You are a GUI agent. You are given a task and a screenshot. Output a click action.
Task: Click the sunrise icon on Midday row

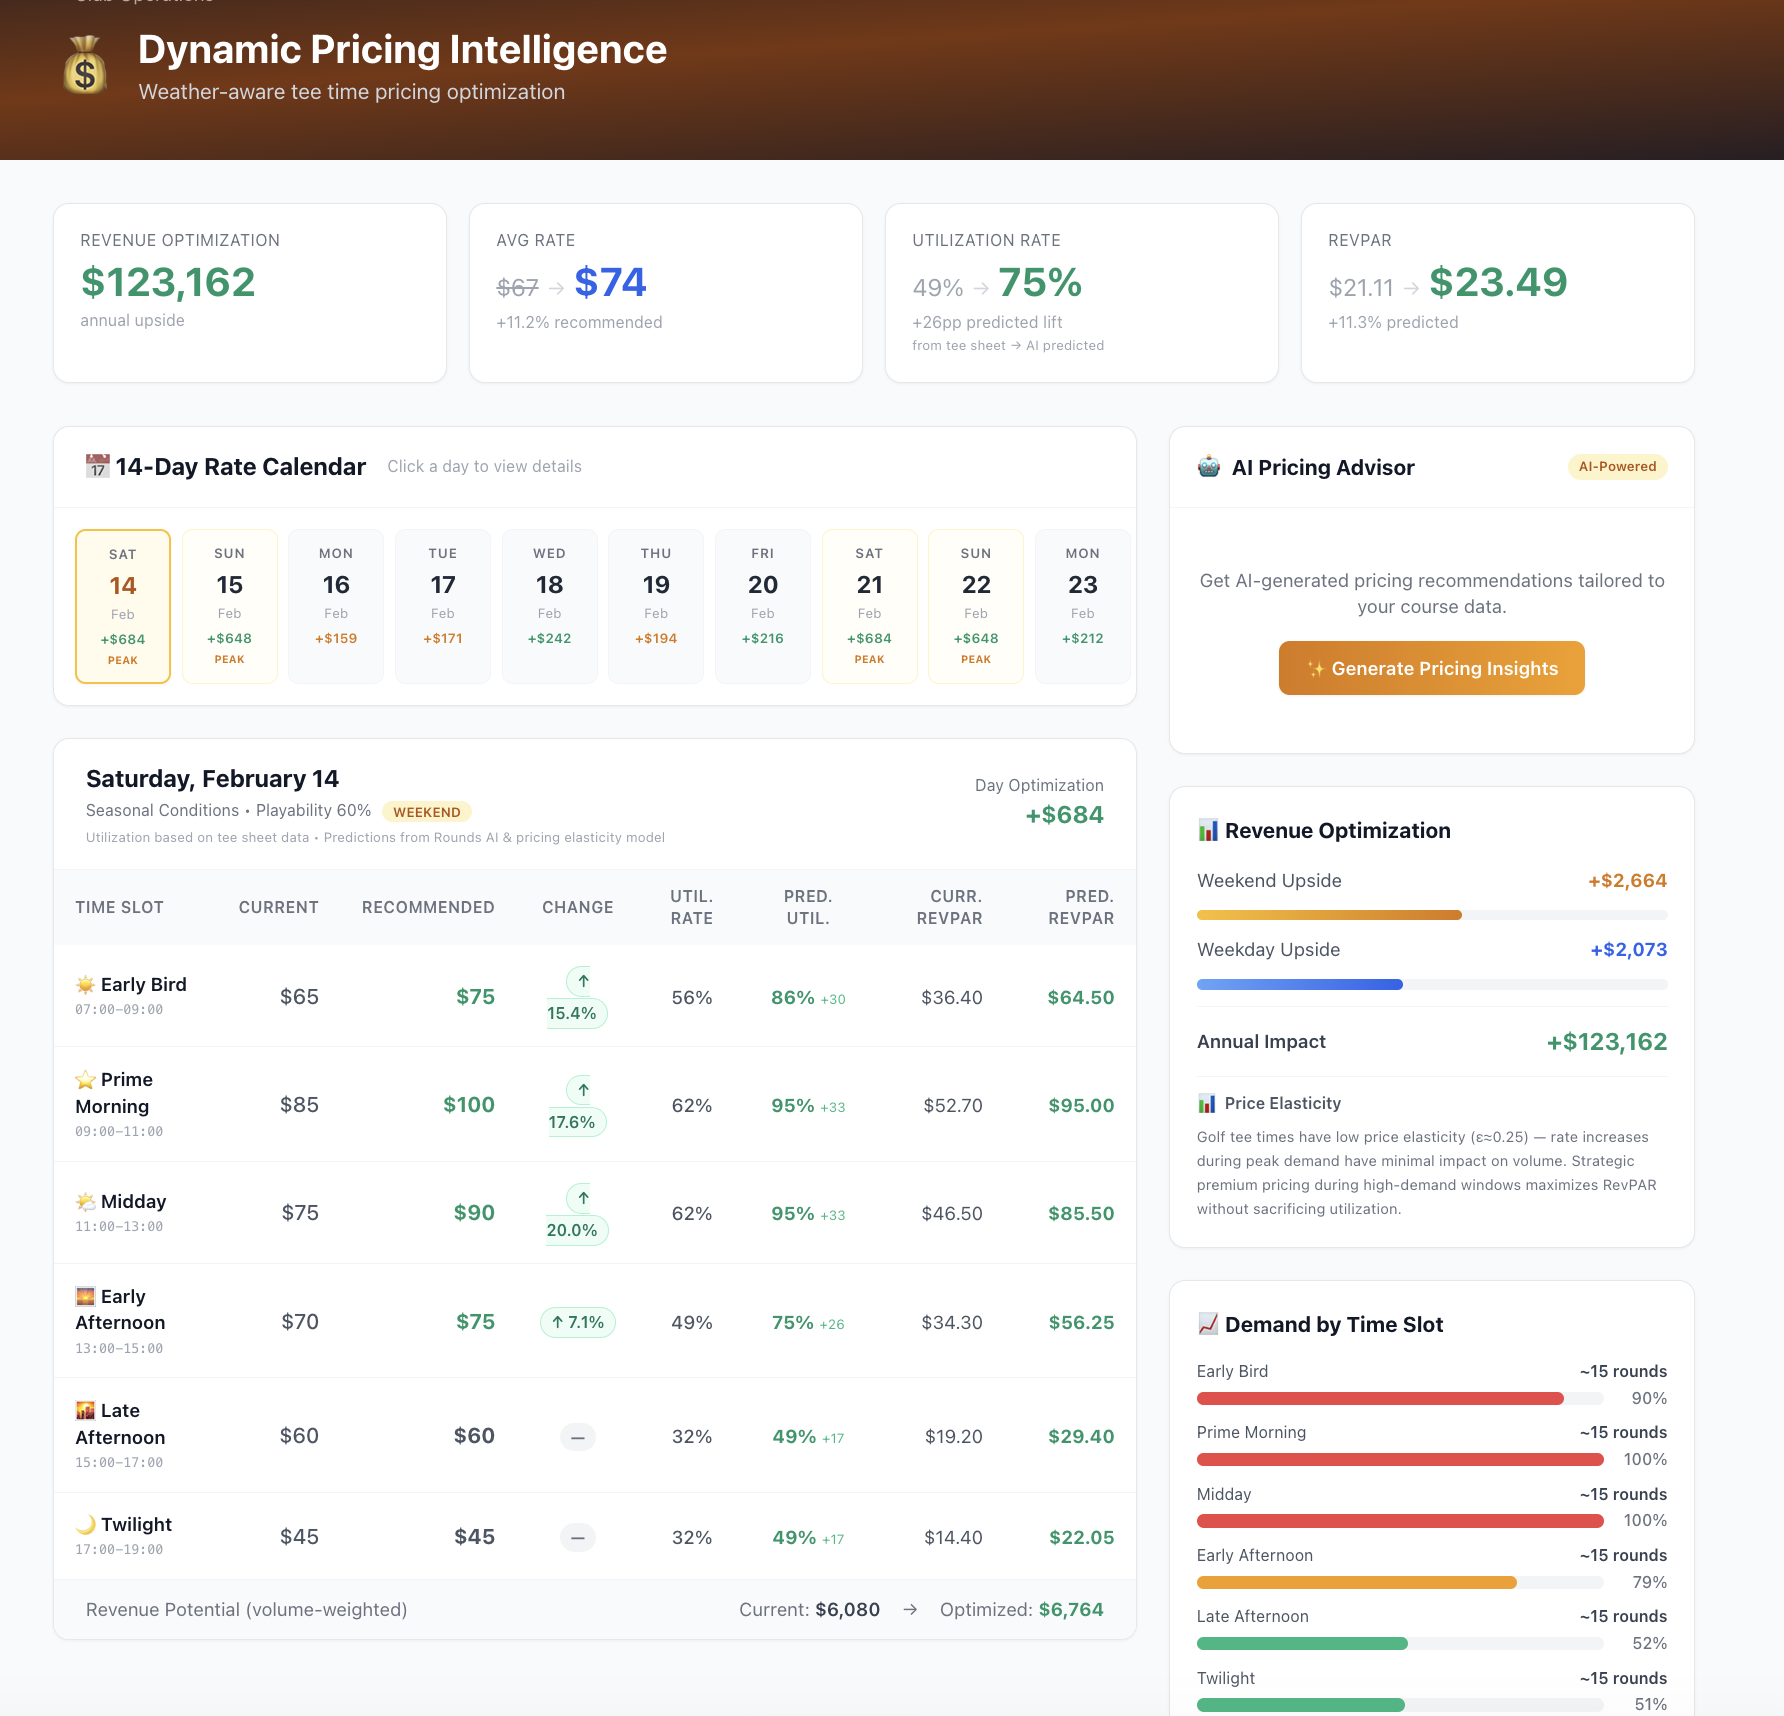click(x=85, y=1200)
